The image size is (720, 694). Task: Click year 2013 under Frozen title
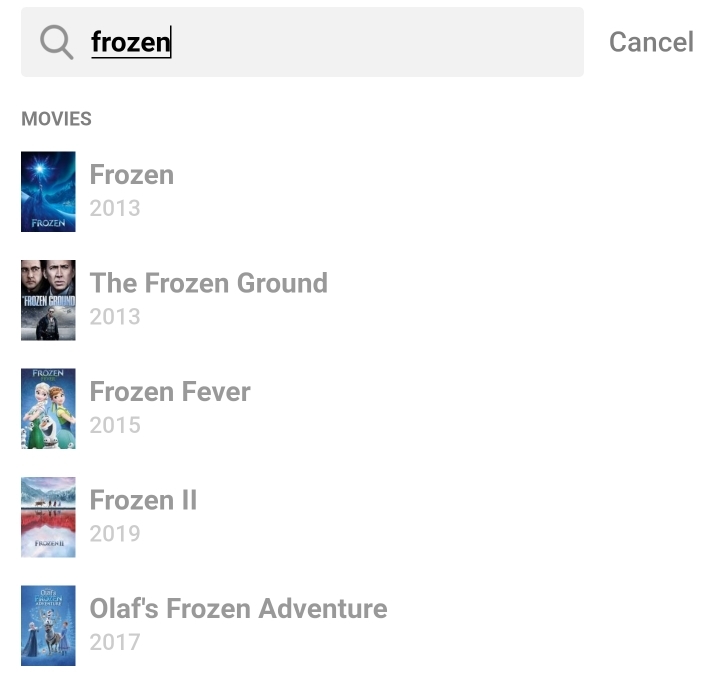click(x=115, y=208)
